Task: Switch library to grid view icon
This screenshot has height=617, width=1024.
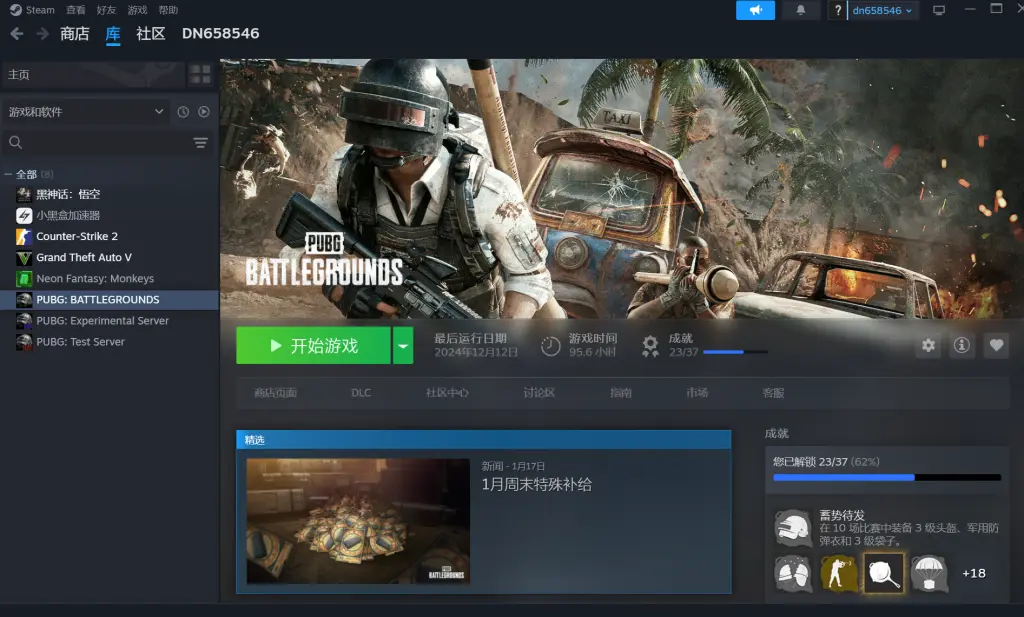Action: click(x=201, y=75)
